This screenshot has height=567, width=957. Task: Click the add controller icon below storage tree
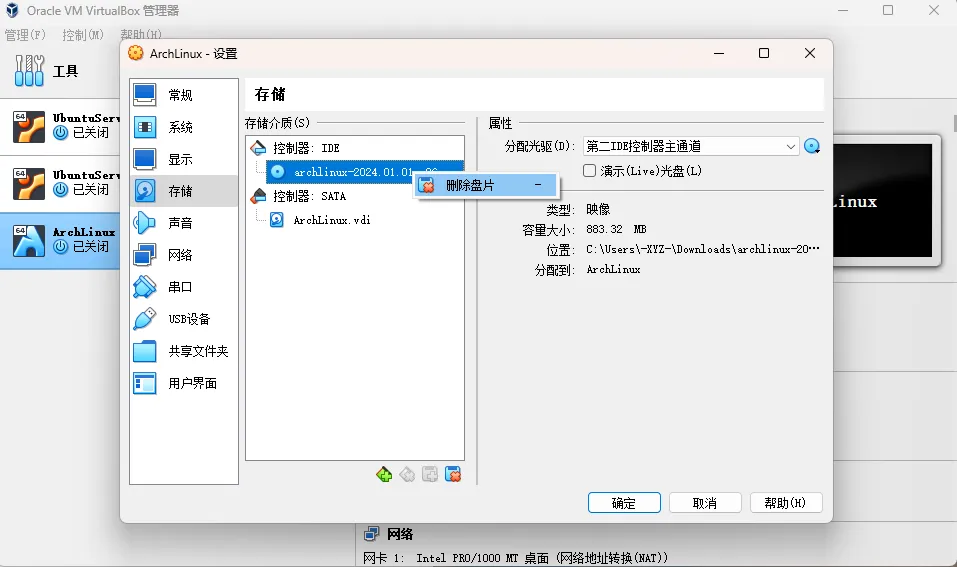[384, 474]
